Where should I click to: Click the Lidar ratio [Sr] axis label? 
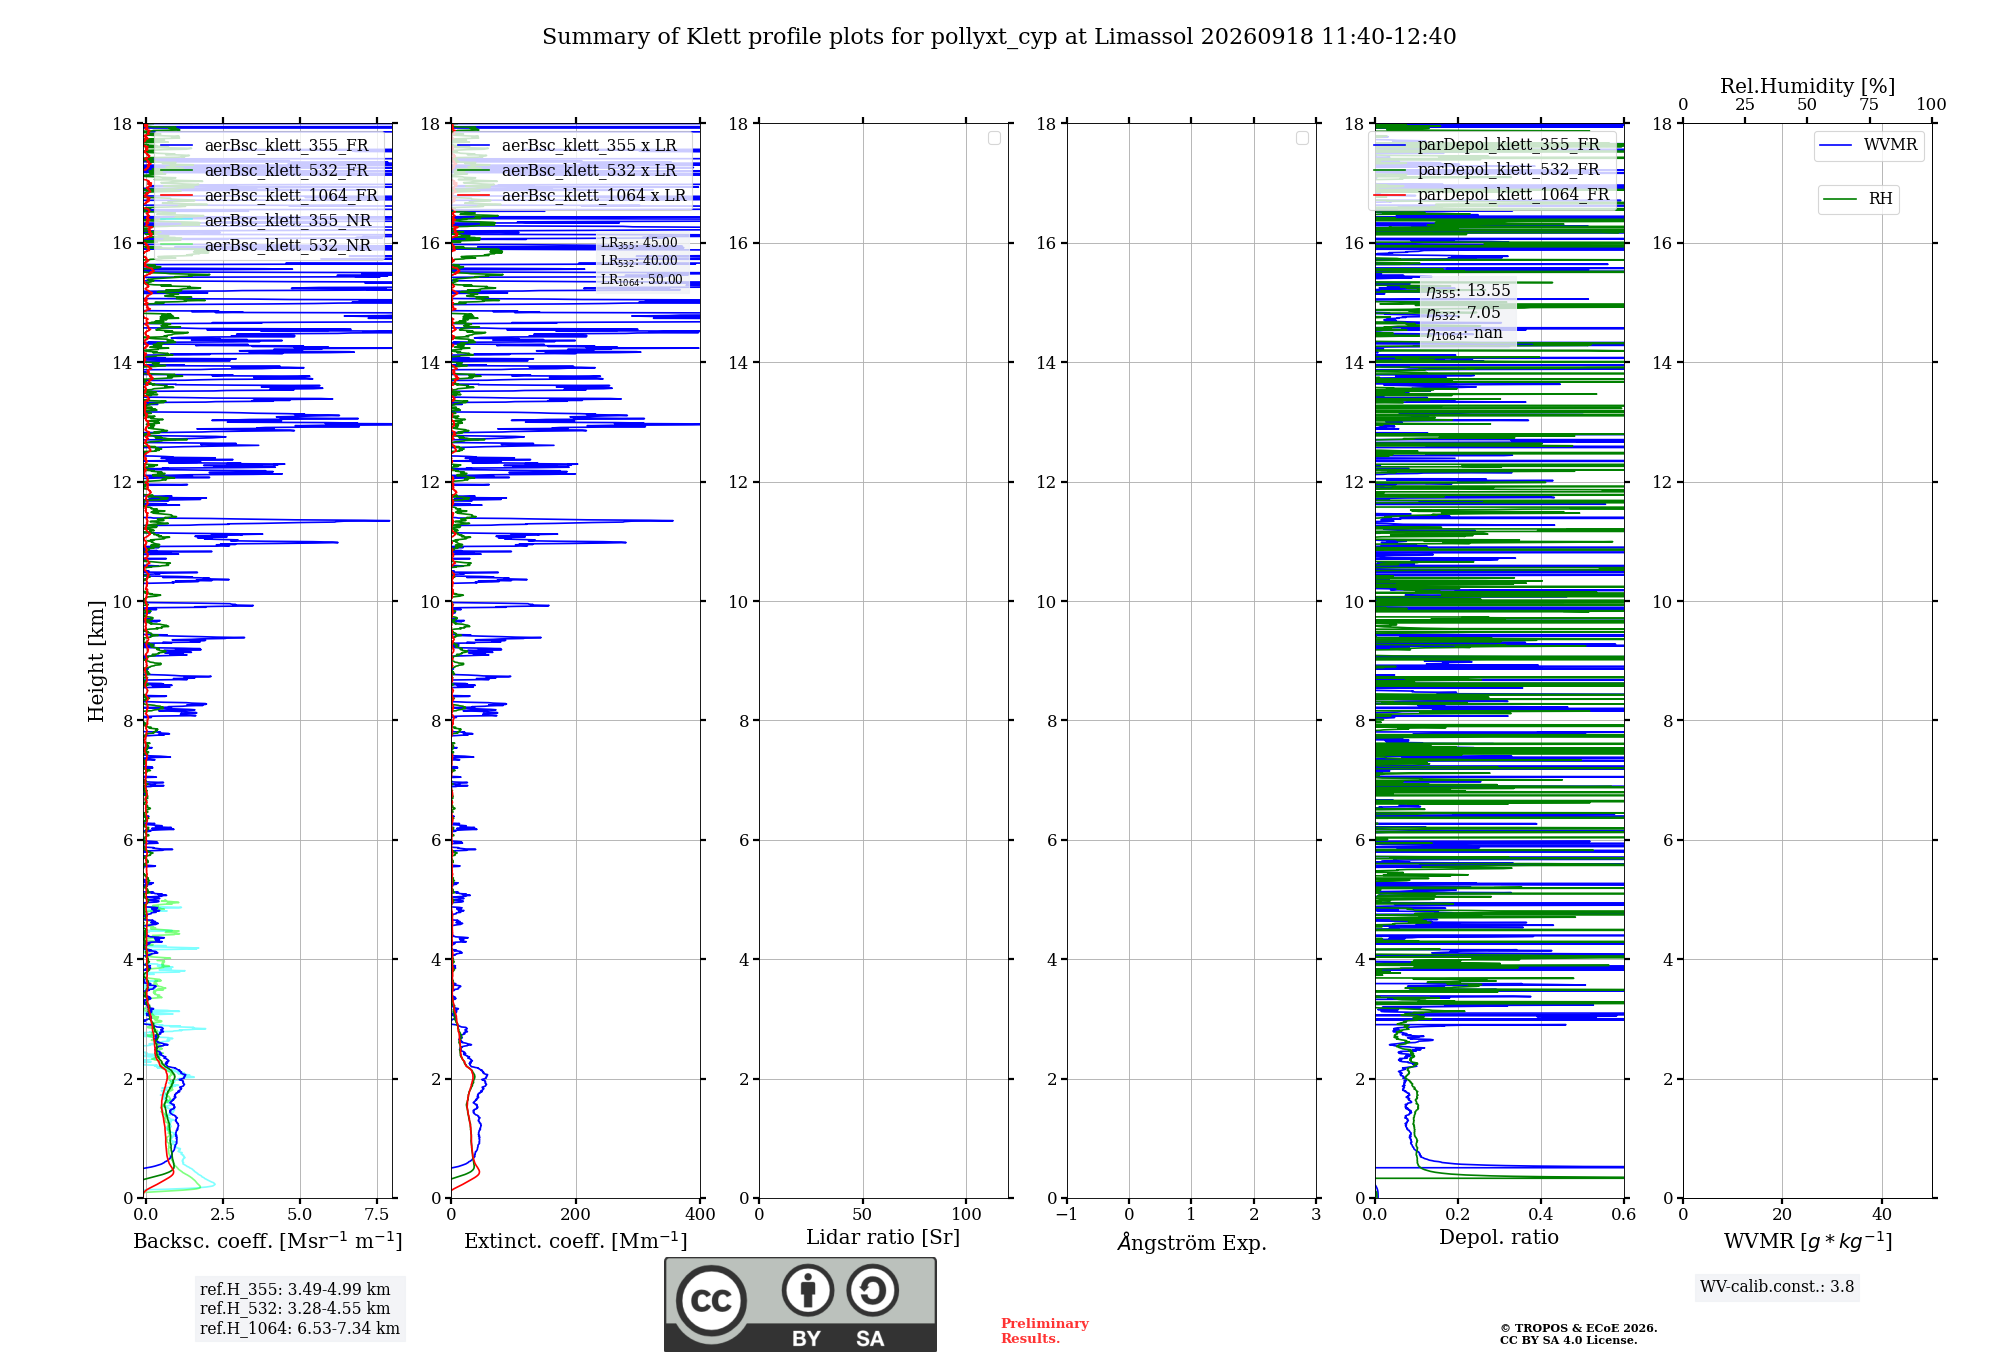(x=883, y=1238)
